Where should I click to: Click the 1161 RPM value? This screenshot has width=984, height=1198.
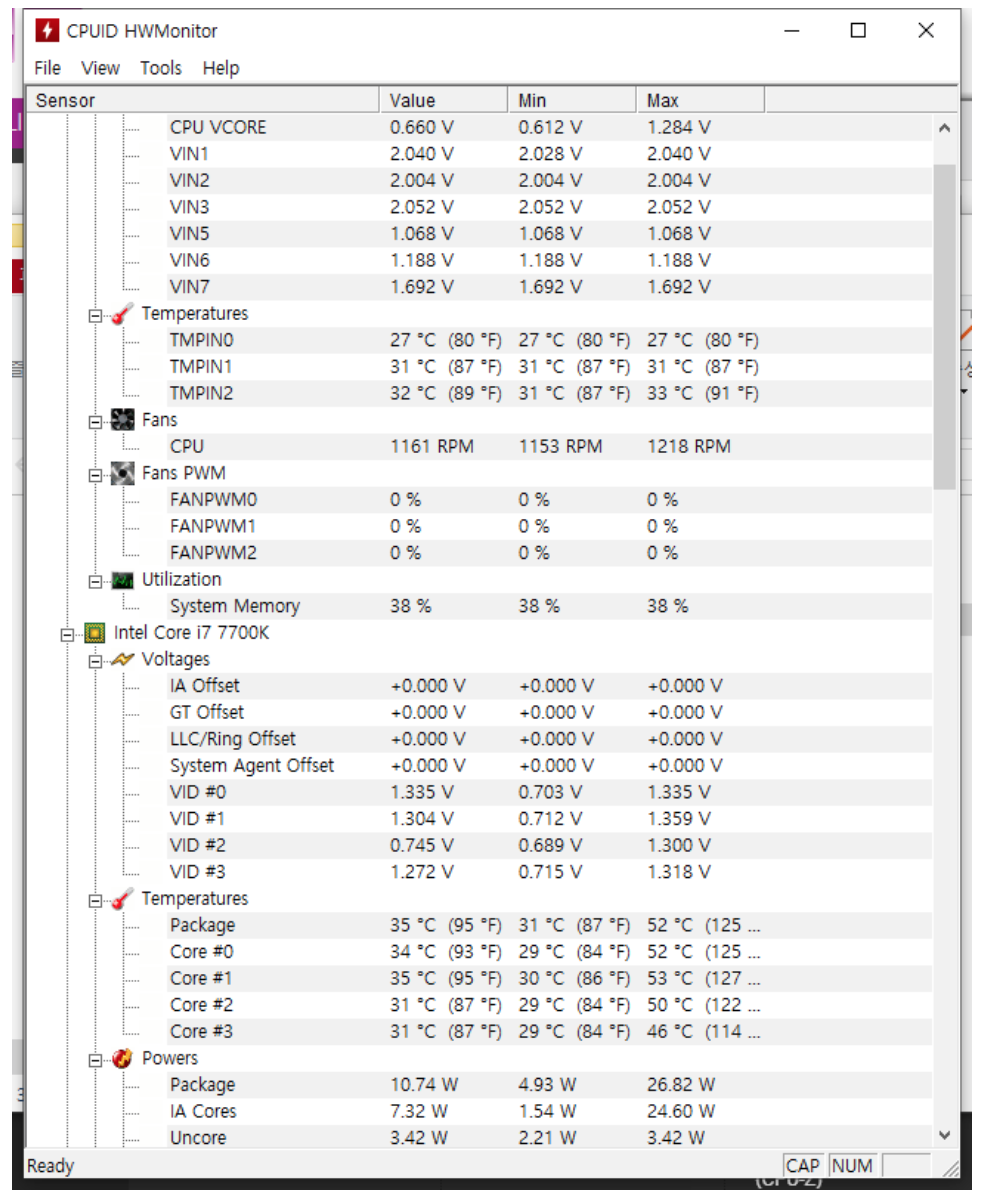(x=432, y=447)
